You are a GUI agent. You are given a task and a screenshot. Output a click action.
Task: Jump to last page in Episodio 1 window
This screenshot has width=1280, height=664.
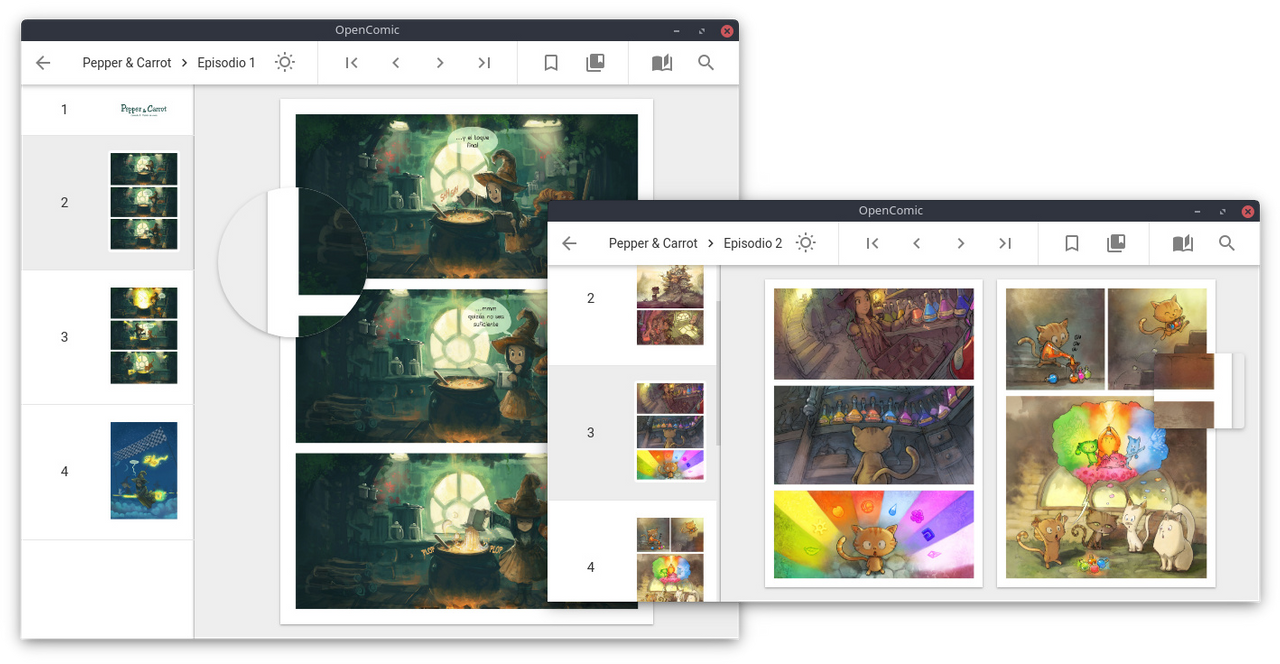click(x=484, y=63)
